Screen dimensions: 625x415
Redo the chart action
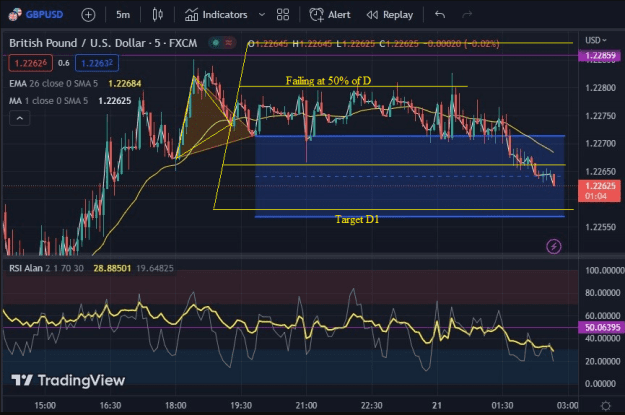467,15
